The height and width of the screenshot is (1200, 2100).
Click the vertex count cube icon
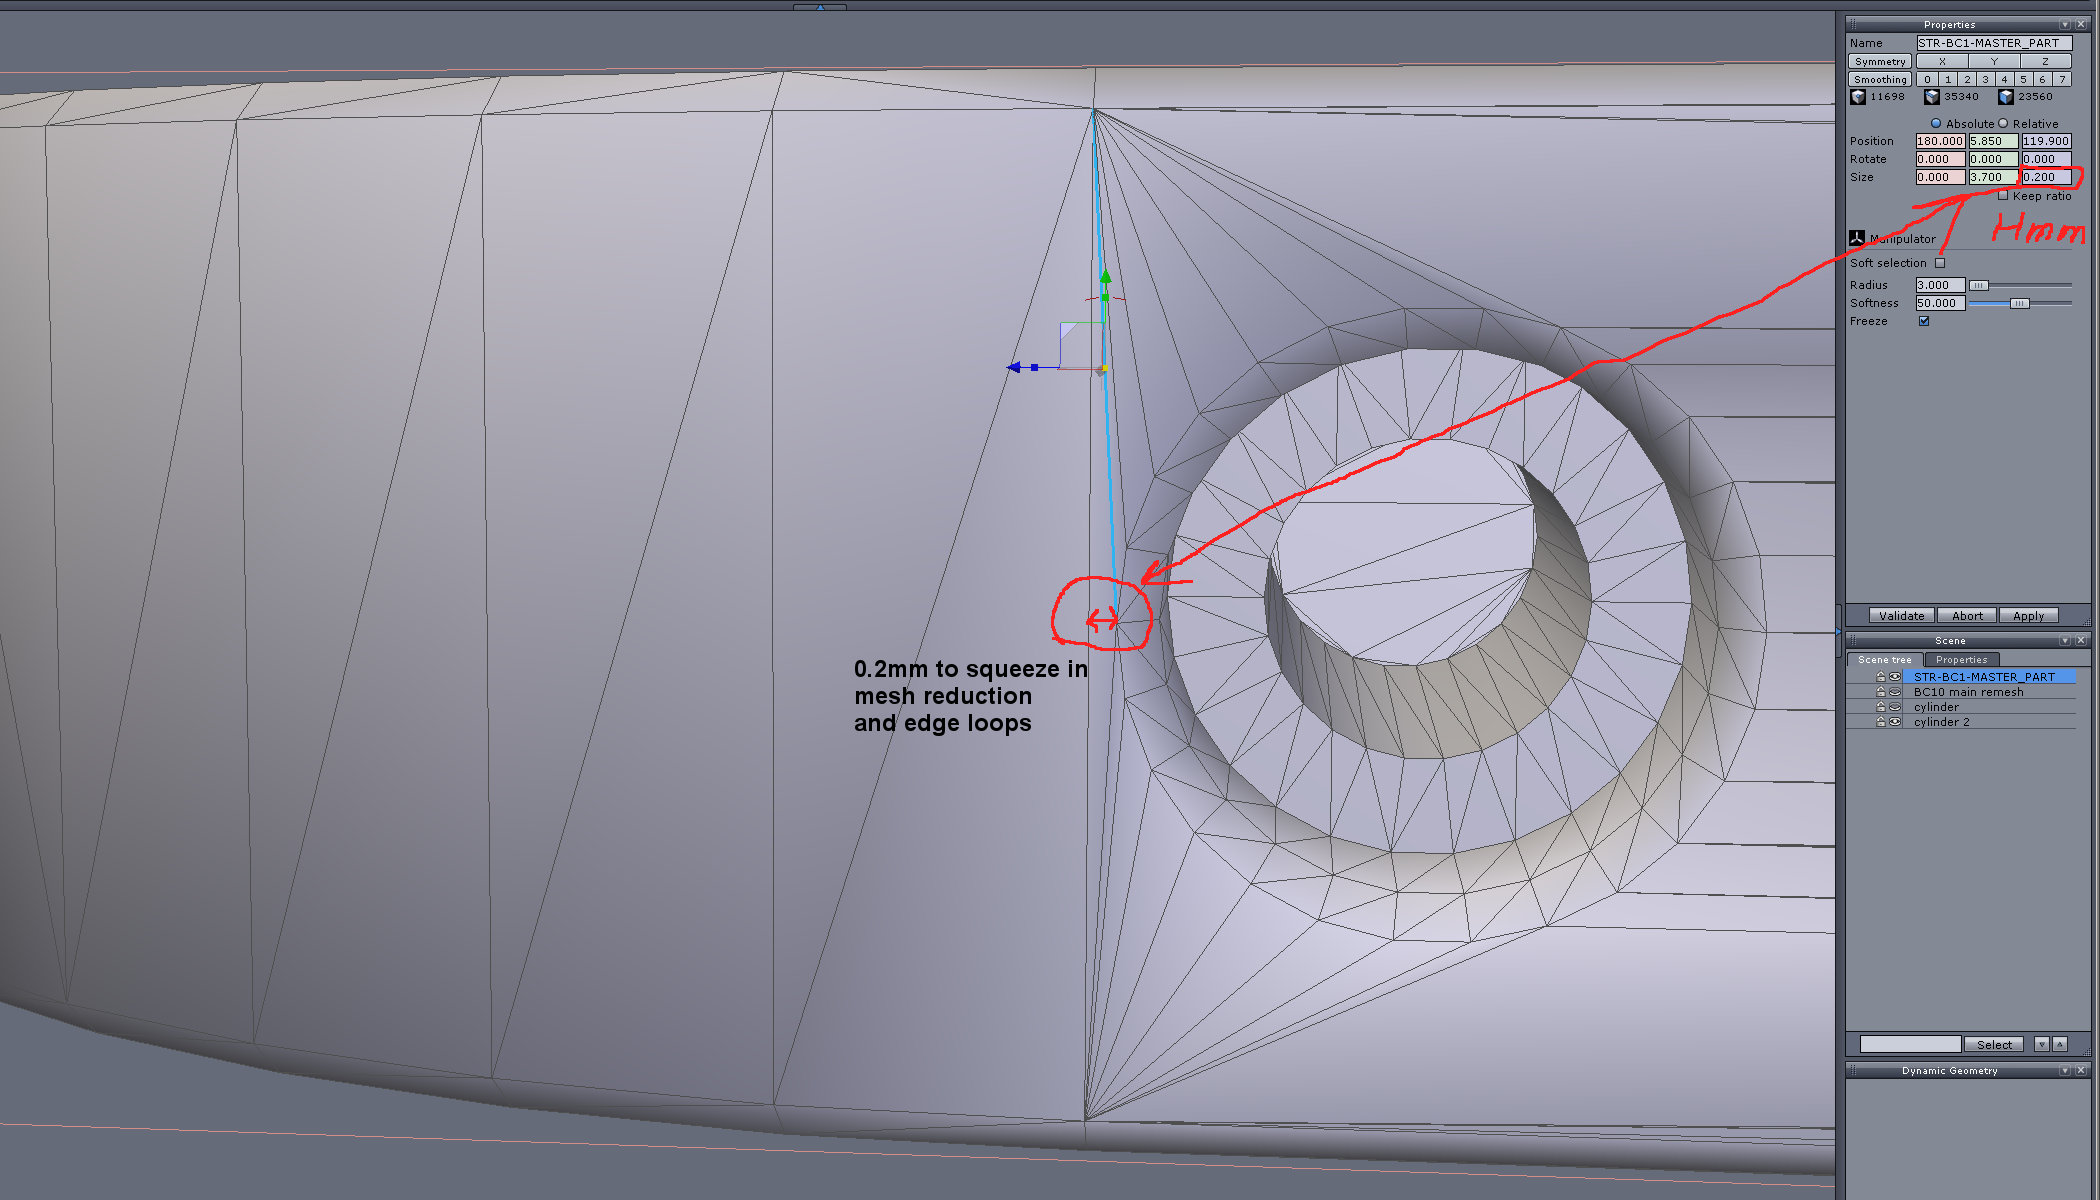[1858, 97]
